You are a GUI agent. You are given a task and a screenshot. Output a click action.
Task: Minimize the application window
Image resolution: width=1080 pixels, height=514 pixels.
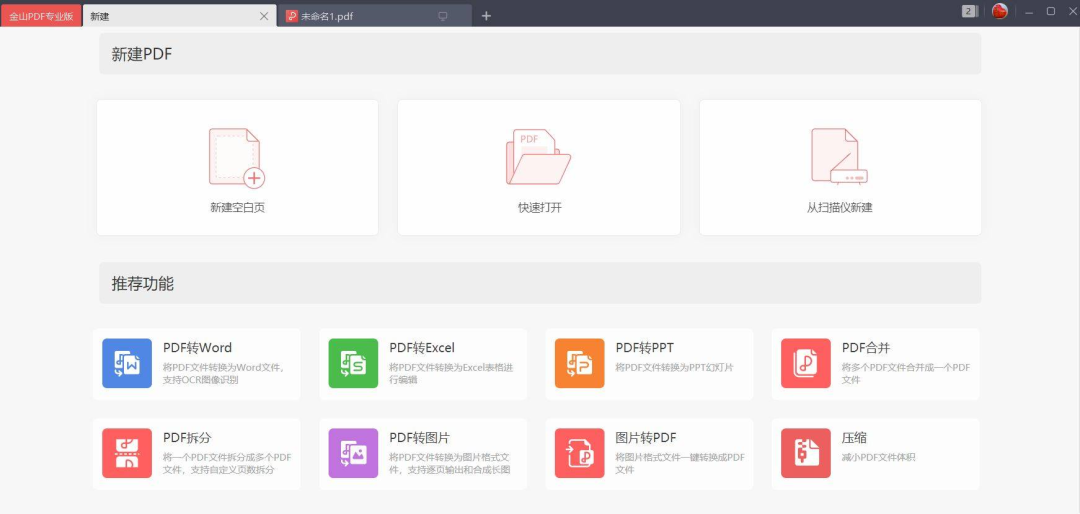[x=1029, y=12]
